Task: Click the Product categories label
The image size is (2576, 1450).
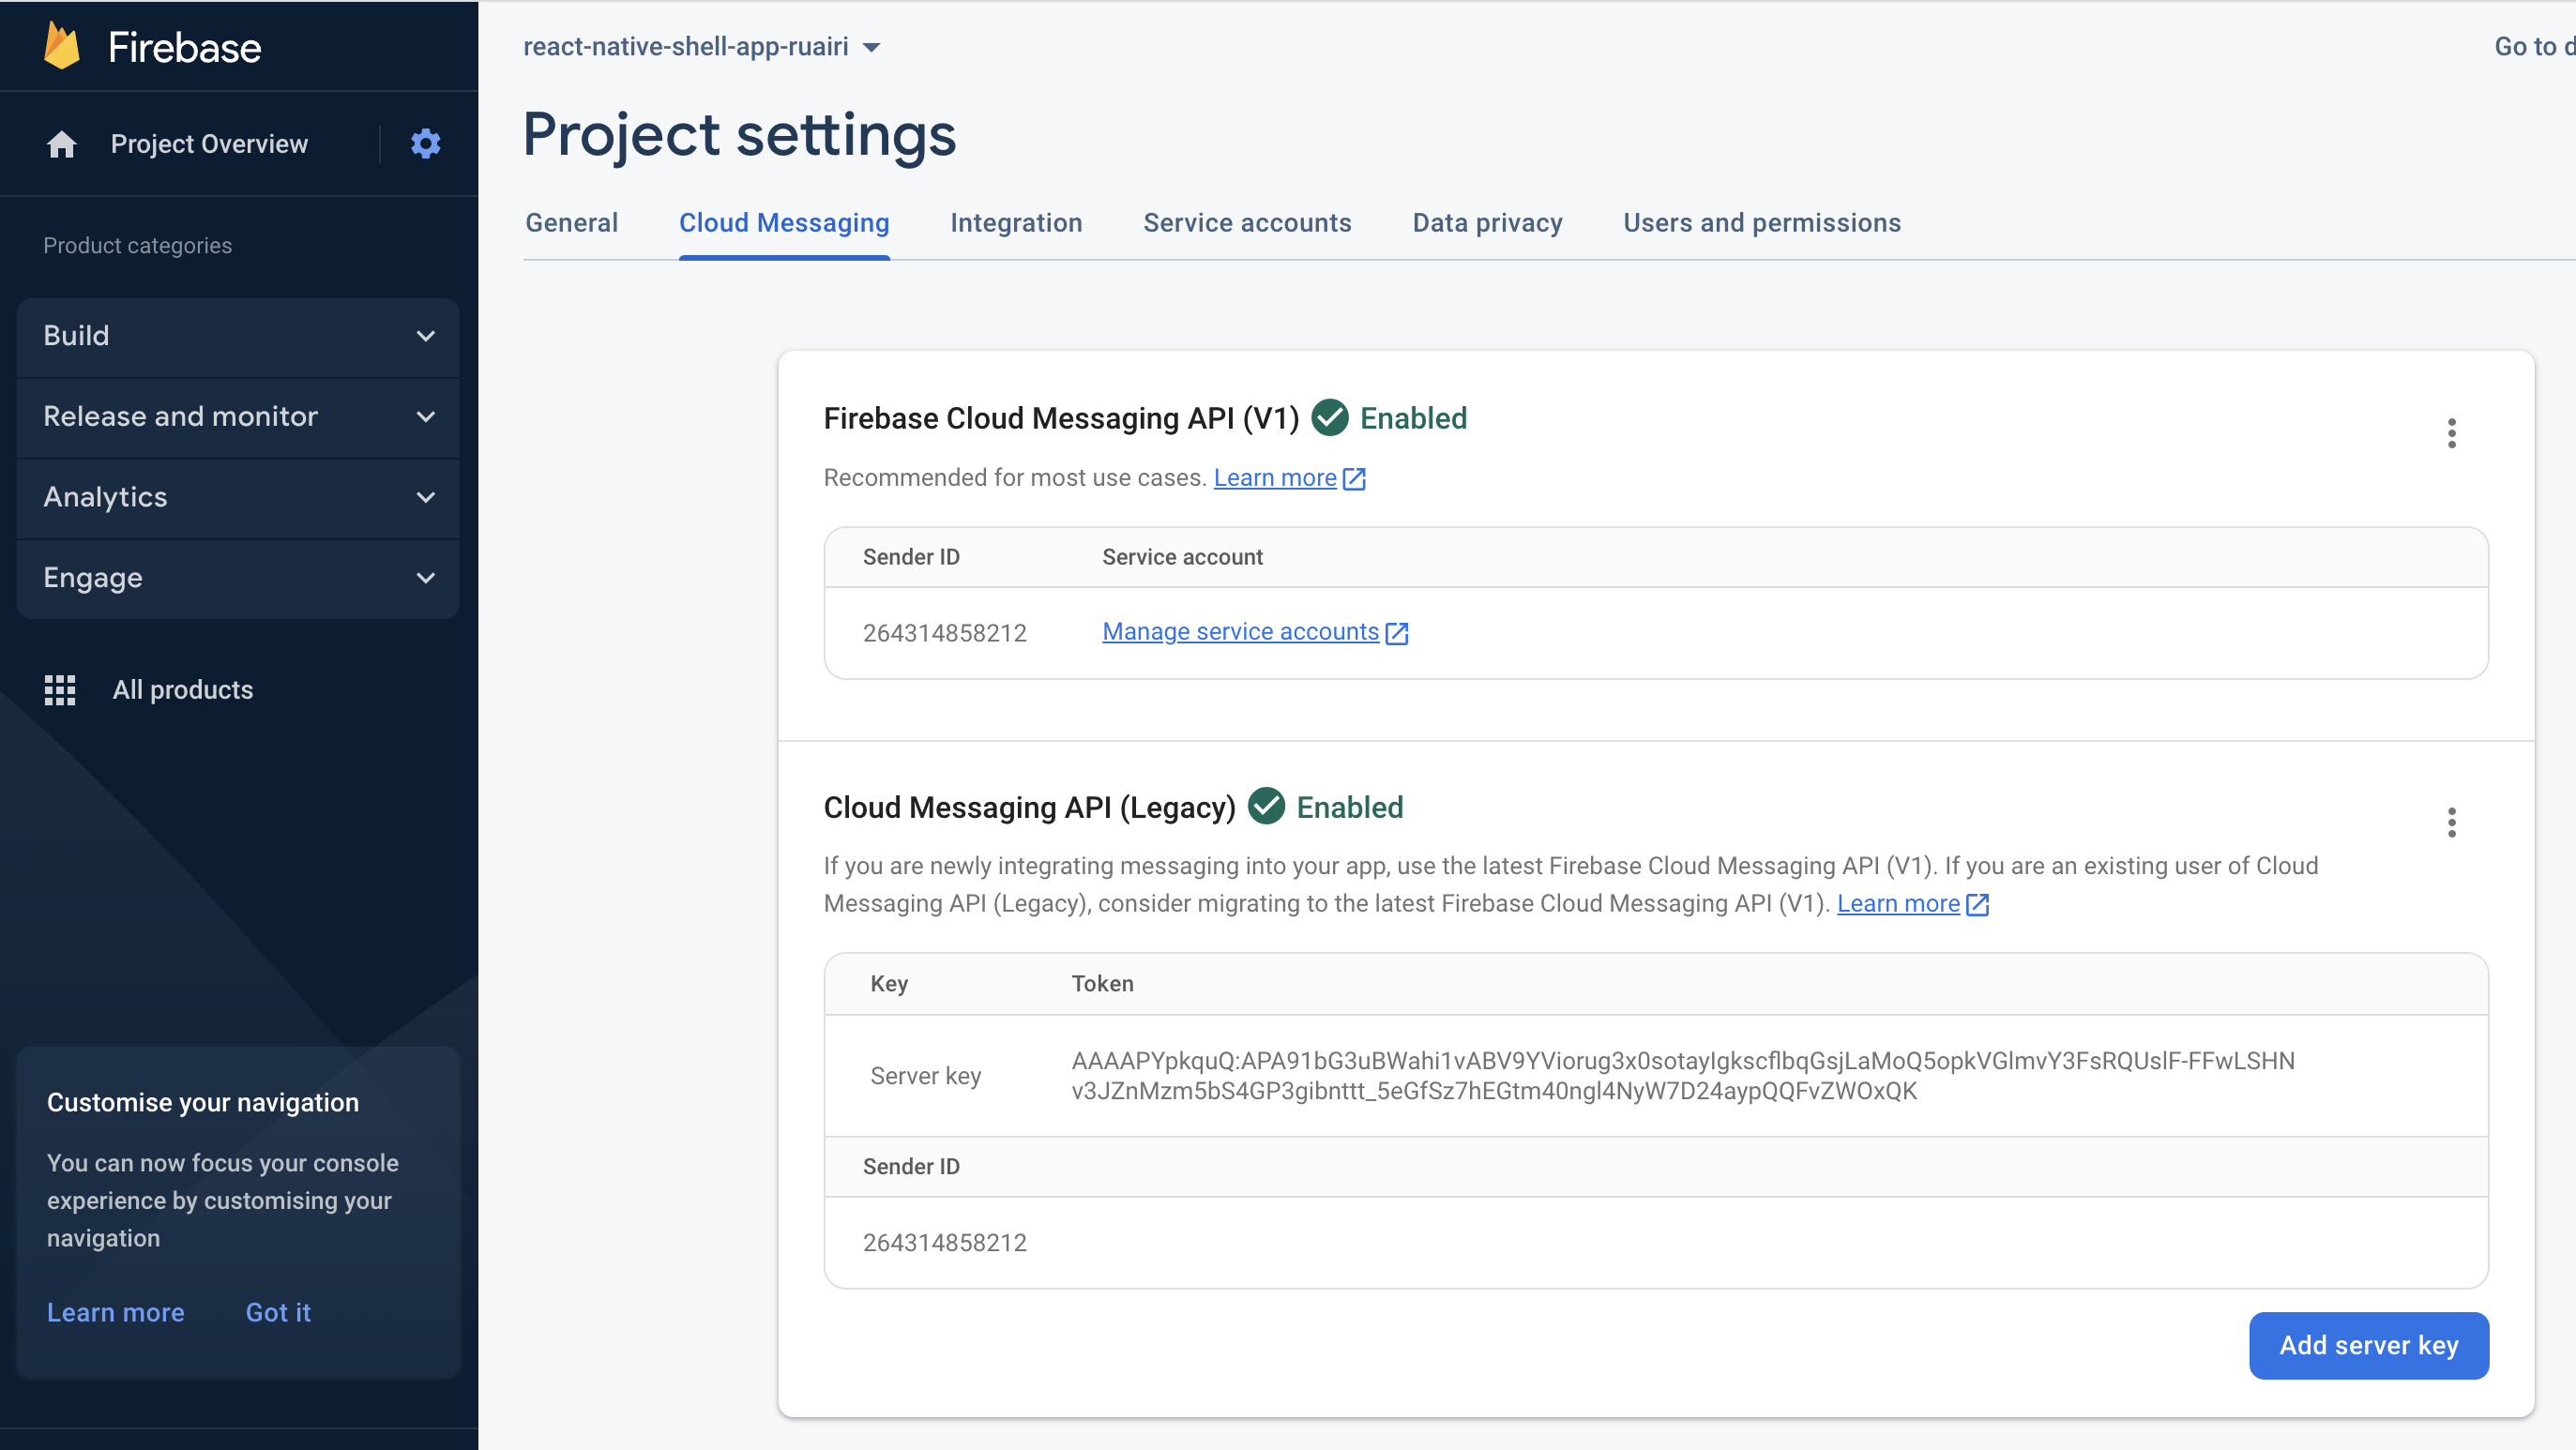Action: 138,246
